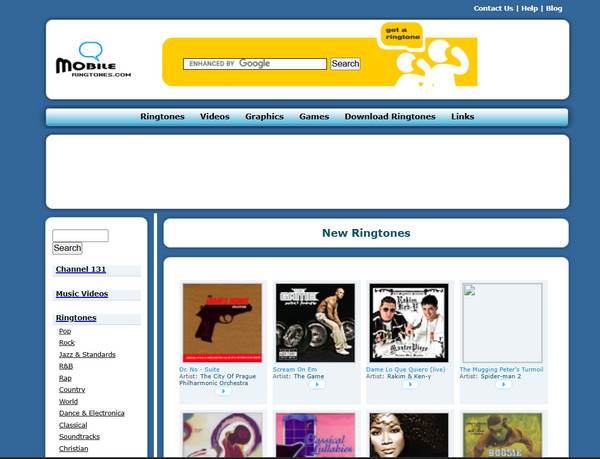The width and height of the screenshot is (600, 459).
Task: Select the Pop ringtone category
Action: tap(65, 331)
